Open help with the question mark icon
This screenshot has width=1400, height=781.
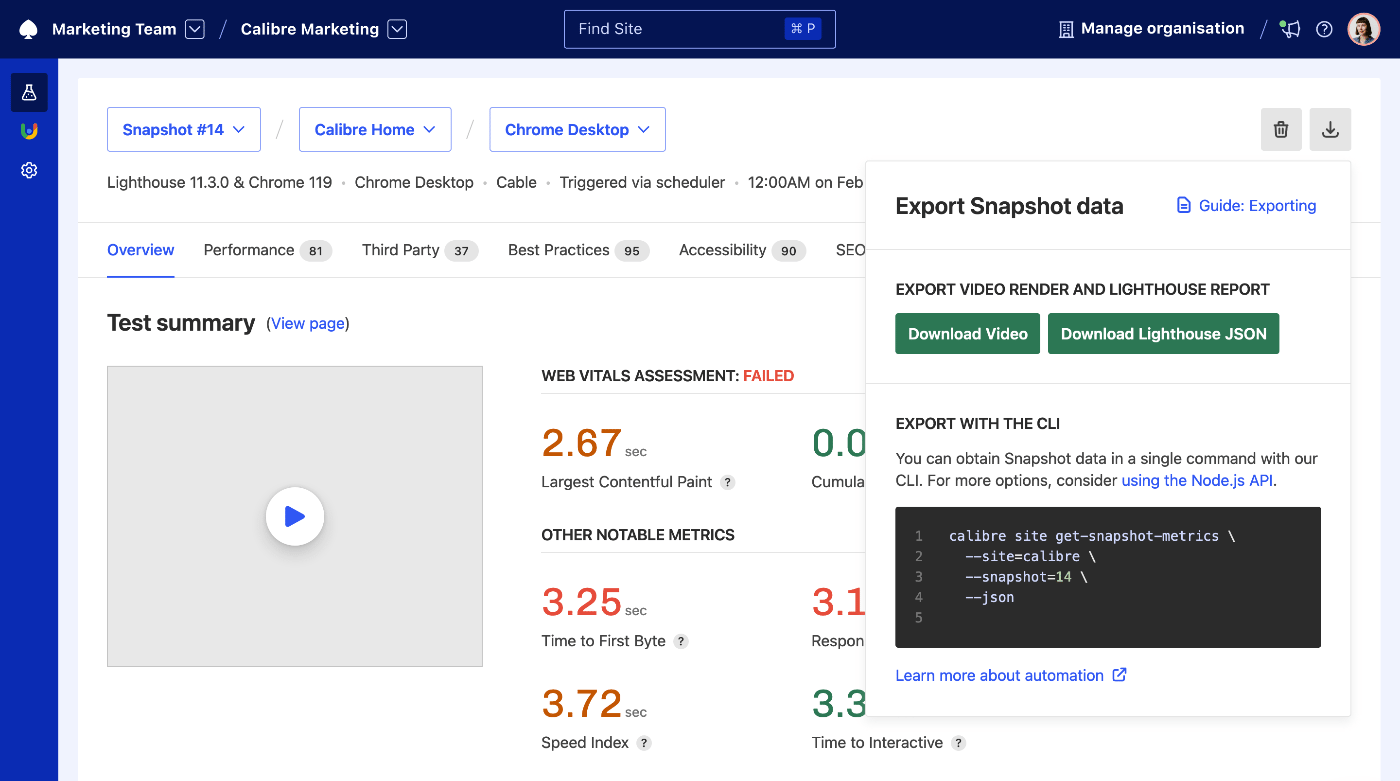tap(1325, 29)
